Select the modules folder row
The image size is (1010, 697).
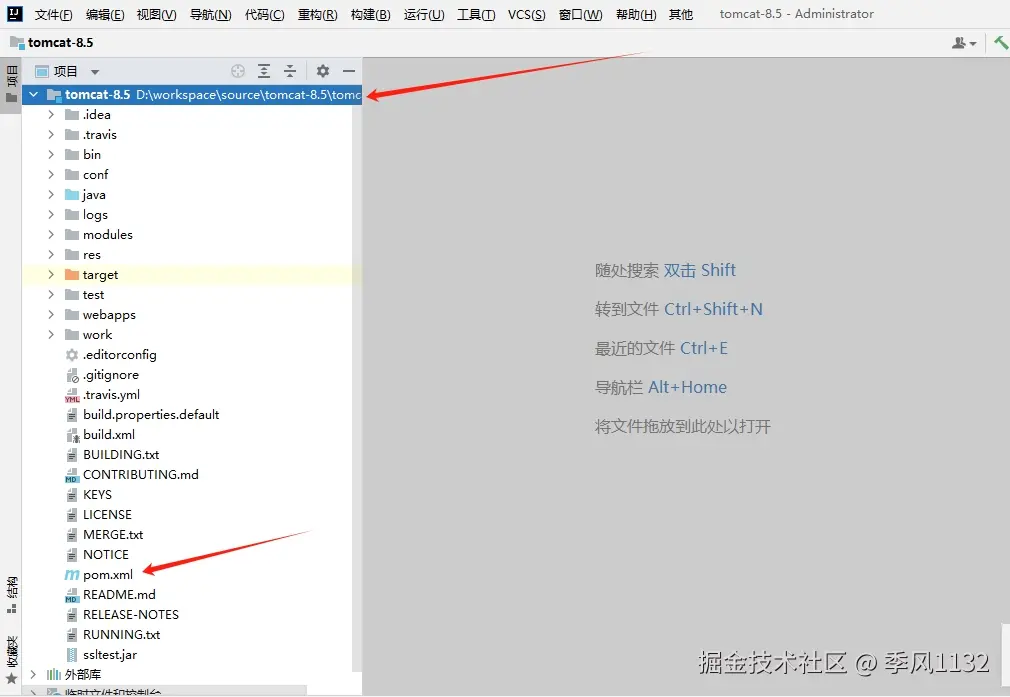tap(191, 234)
